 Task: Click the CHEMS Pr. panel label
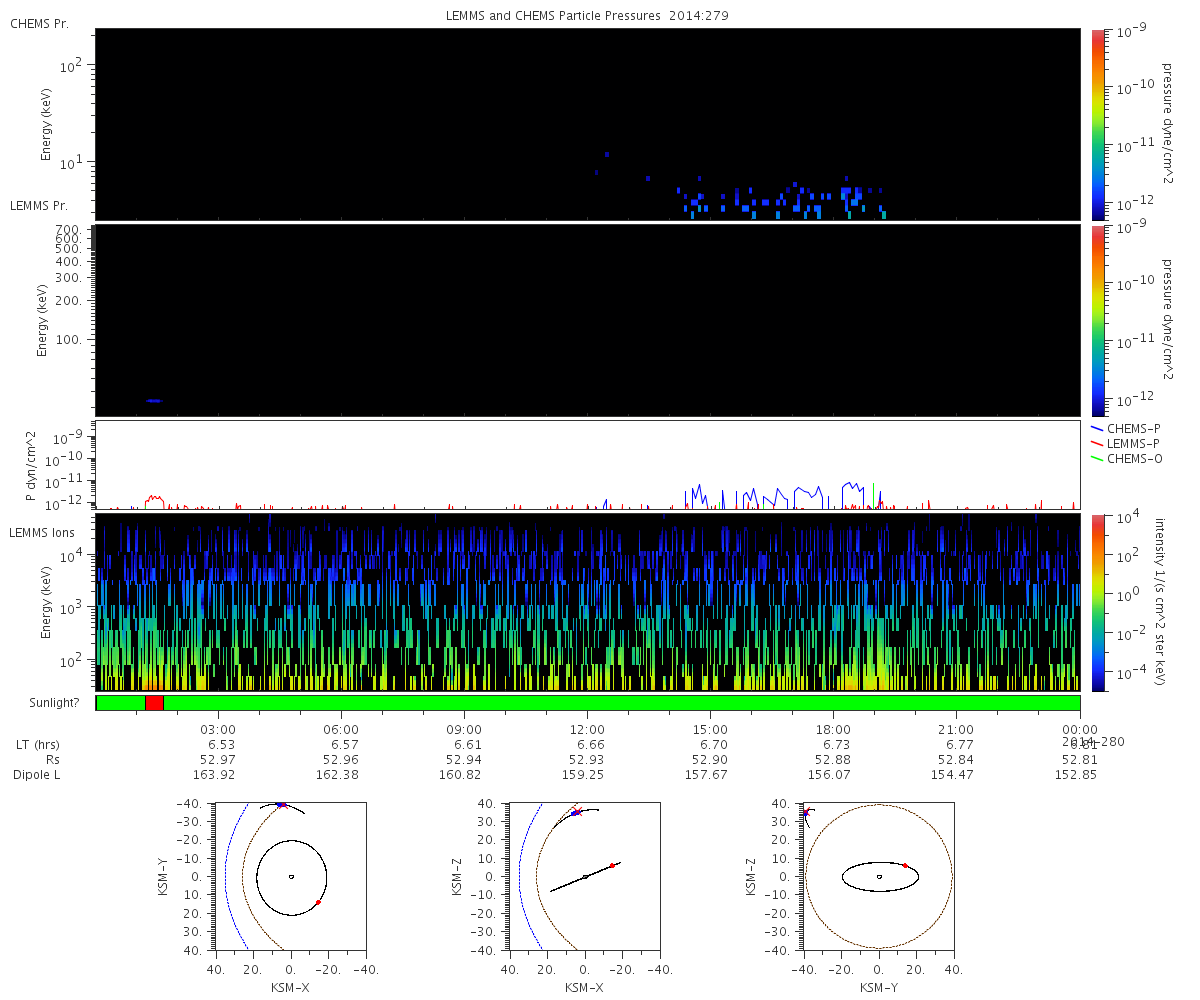(x=39, y=23)
